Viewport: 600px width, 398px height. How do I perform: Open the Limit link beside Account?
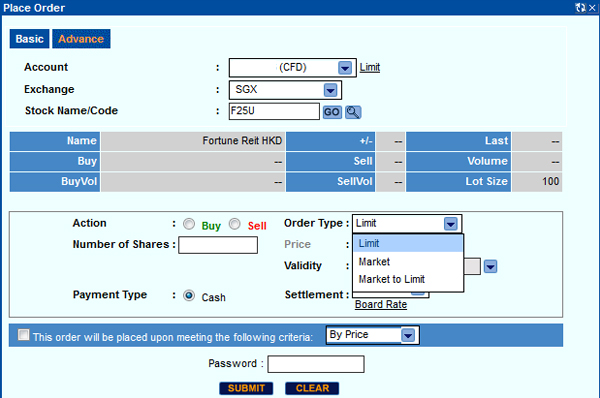[370, 67]
